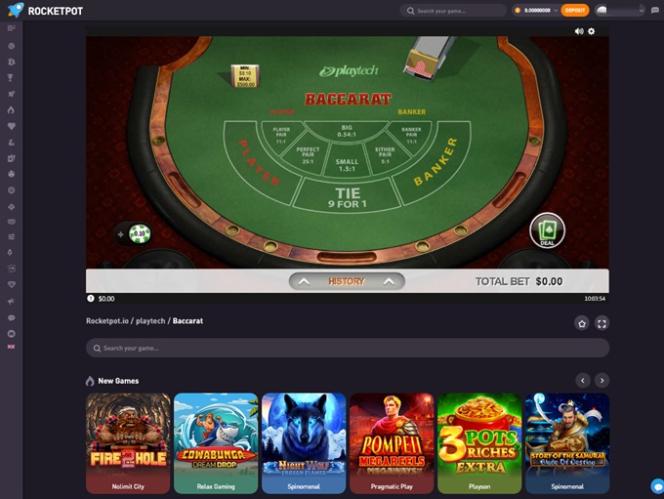This screenshot has height=499, width=664.
Task: Open the playtech breadcrumb link
Action: click(150, 321)
